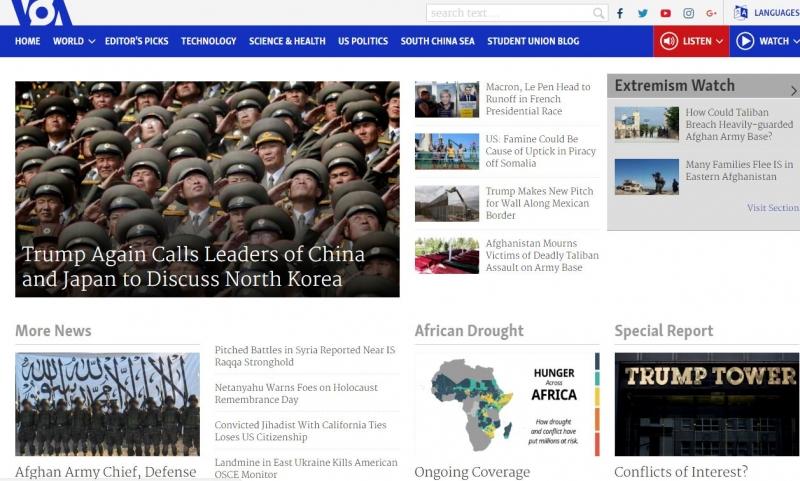Advance Extremism Watch with the right arrow

[794, 90]
